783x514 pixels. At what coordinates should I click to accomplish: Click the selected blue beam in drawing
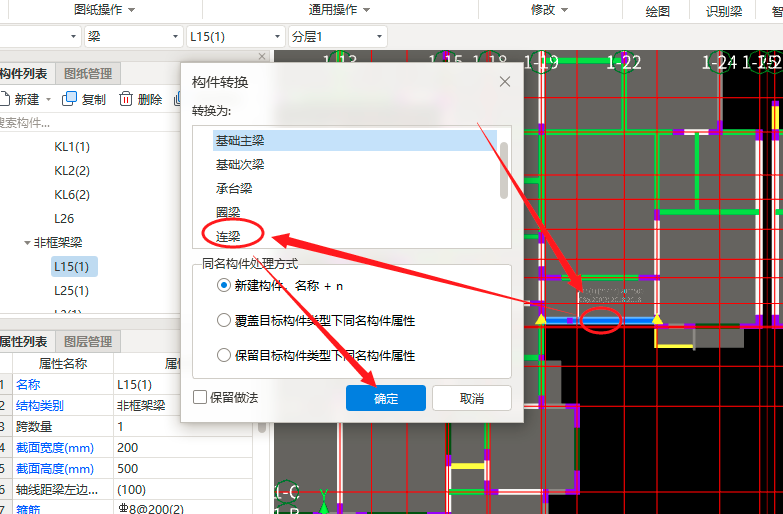[x=599, y=320]
